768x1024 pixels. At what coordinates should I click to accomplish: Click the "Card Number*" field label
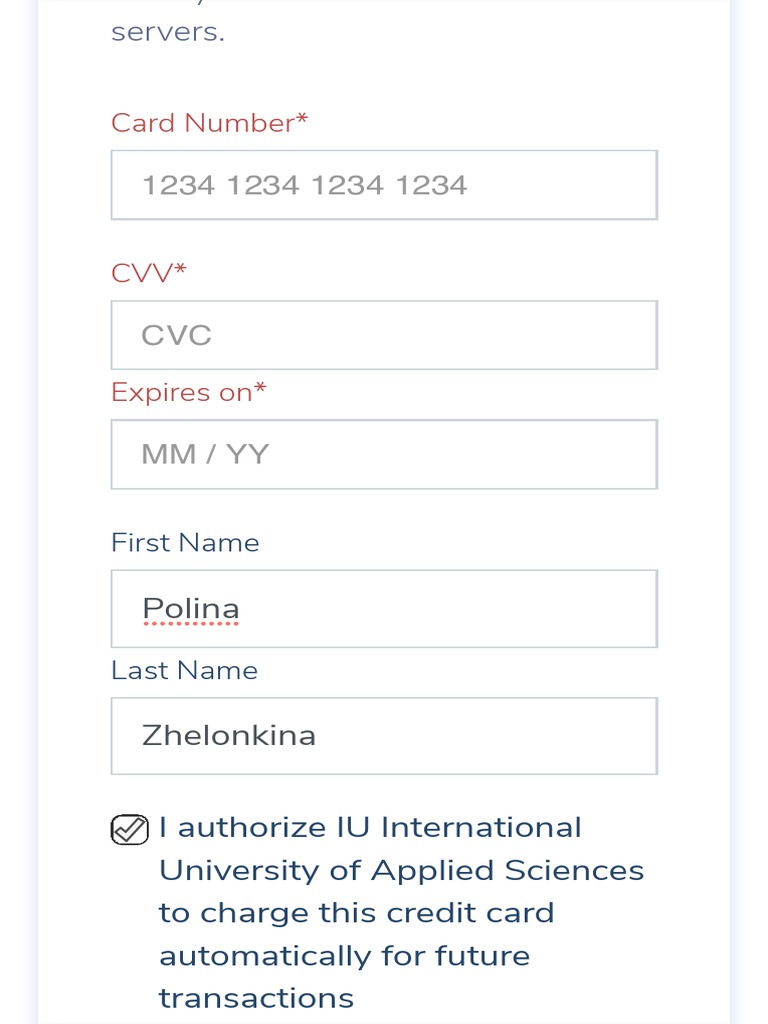[209, 123]
